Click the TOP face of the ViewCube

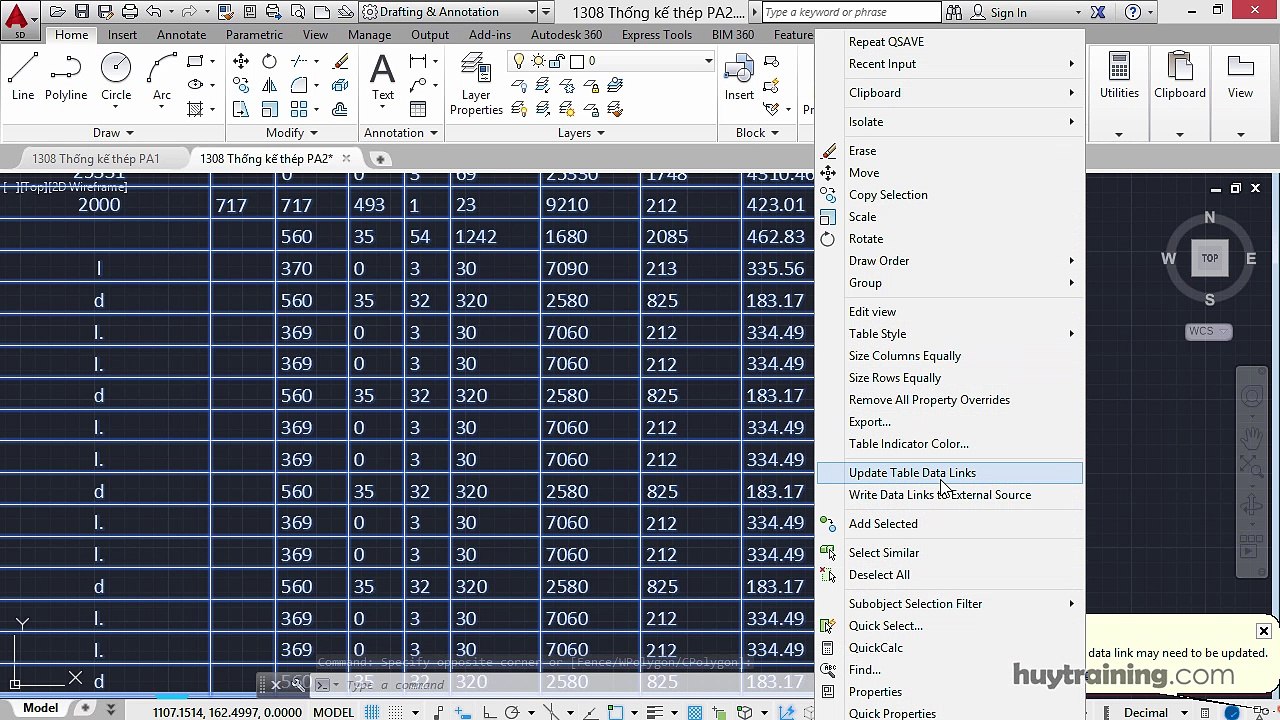tap(1209, 258)
